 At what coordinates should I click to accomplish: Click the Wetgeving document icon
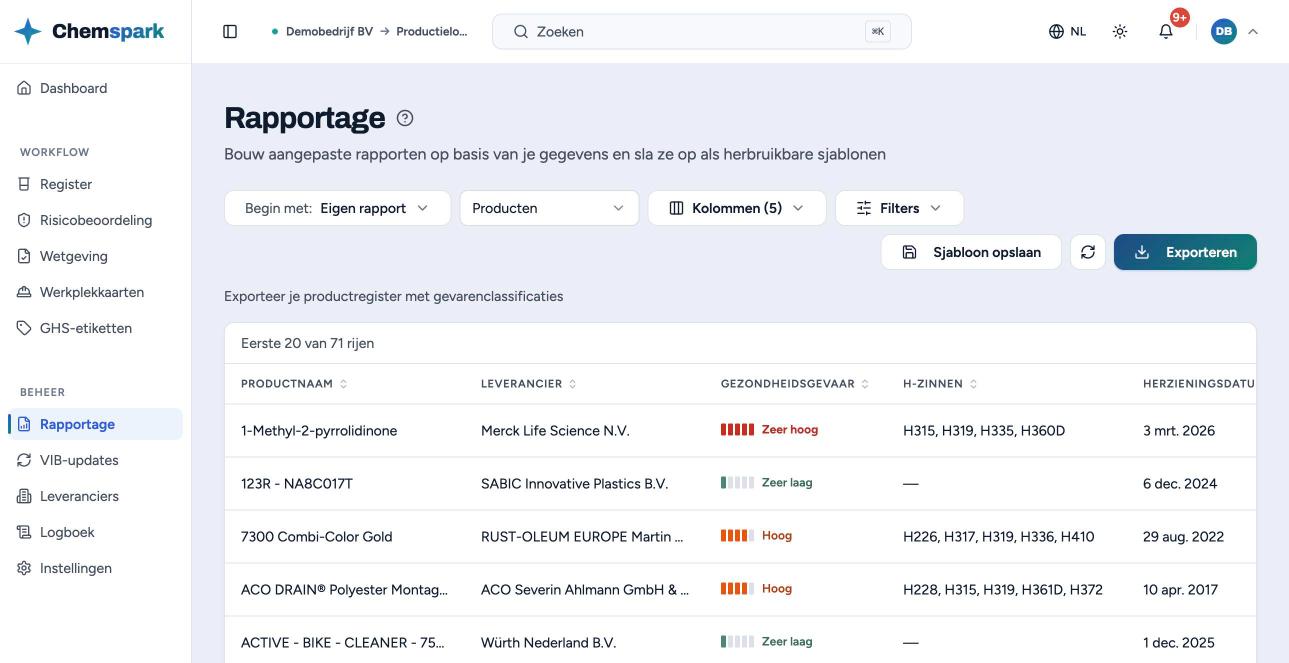(x=25, y=256)
